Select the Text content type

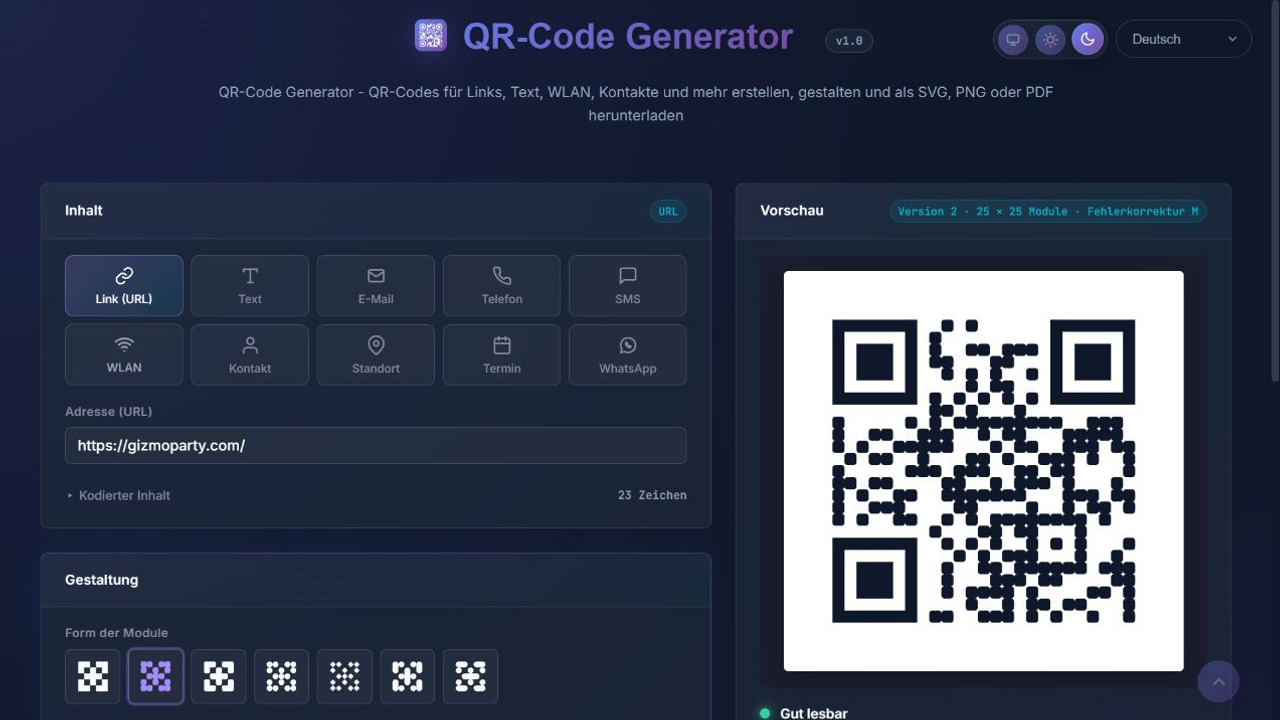[250, 286]
